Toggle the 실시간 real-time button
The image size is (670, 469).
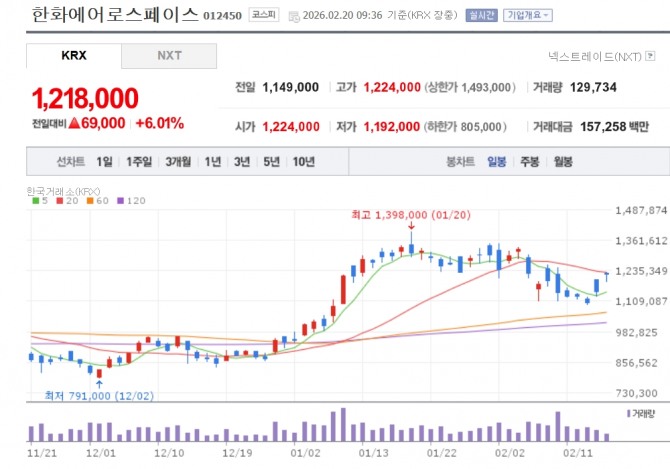point(482,15)
